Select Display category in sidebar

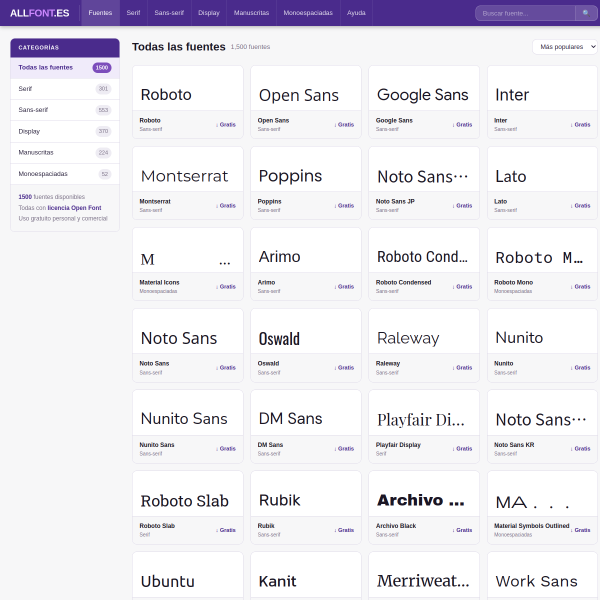pos(65,131)
